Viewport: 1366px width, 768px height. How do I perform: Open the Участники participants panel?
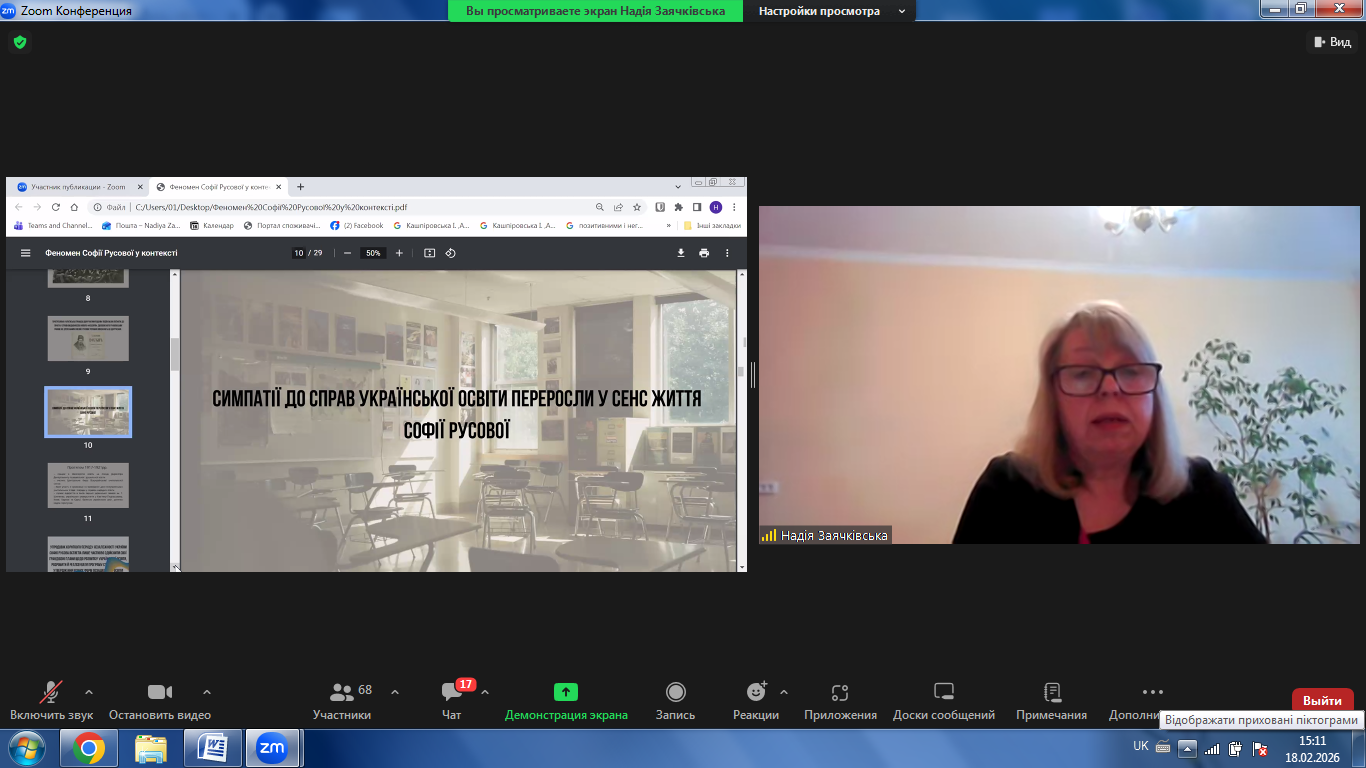point(342,700)
